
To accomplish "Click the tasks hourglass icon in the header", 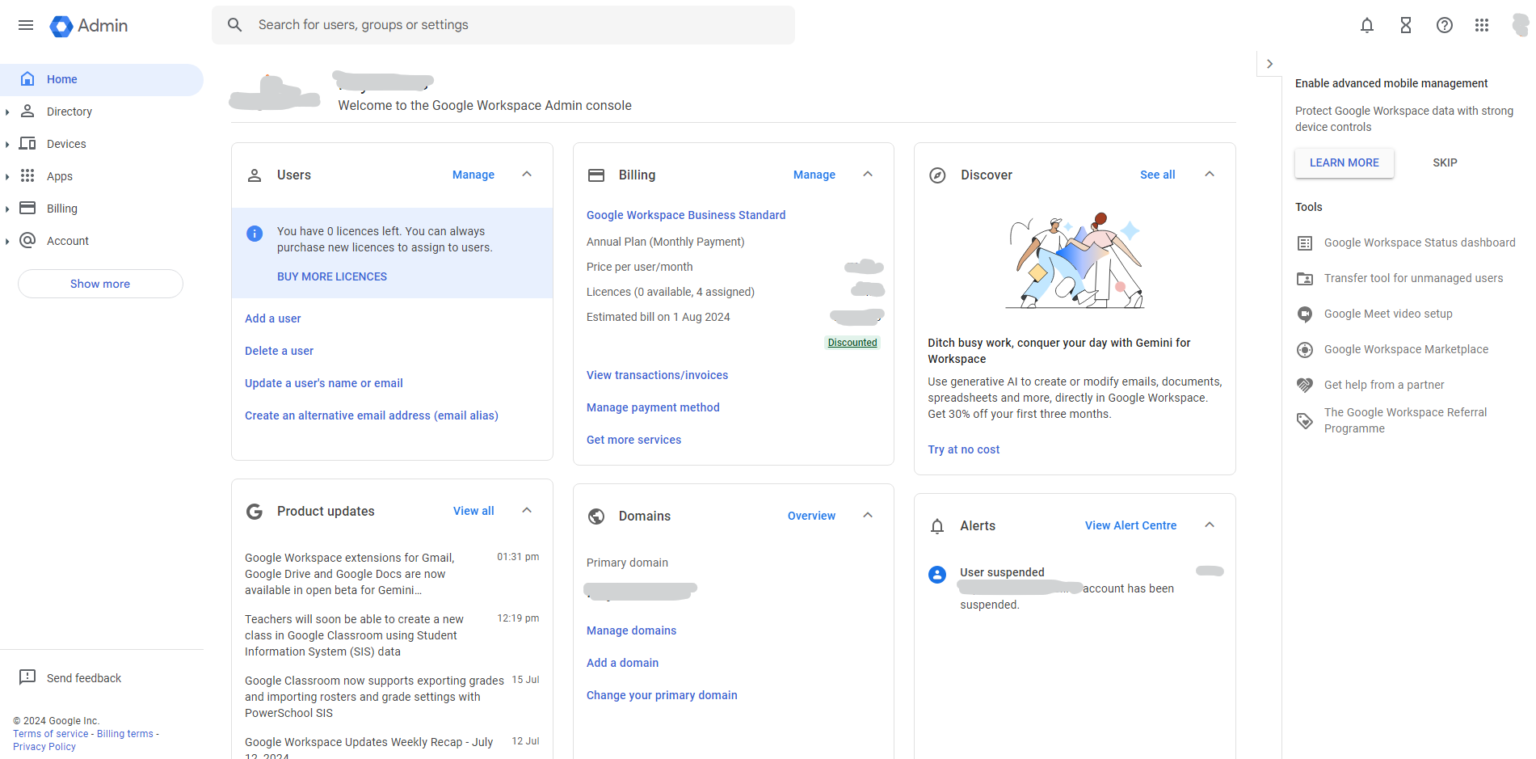I will tap(1405, 25).
